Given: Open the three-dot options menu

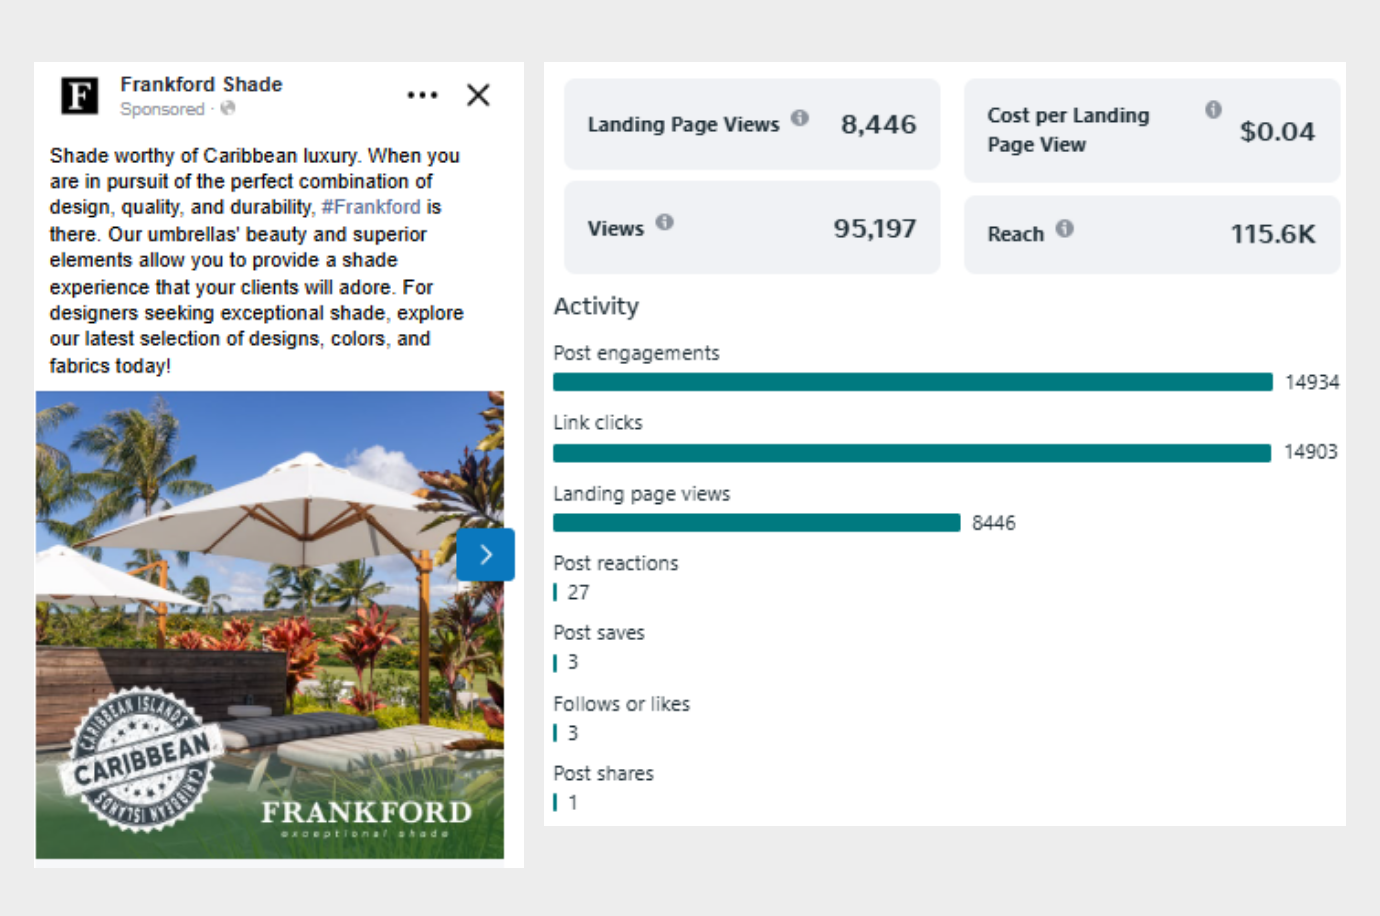Looking at the screenshot, I should [x=422, y=95].
